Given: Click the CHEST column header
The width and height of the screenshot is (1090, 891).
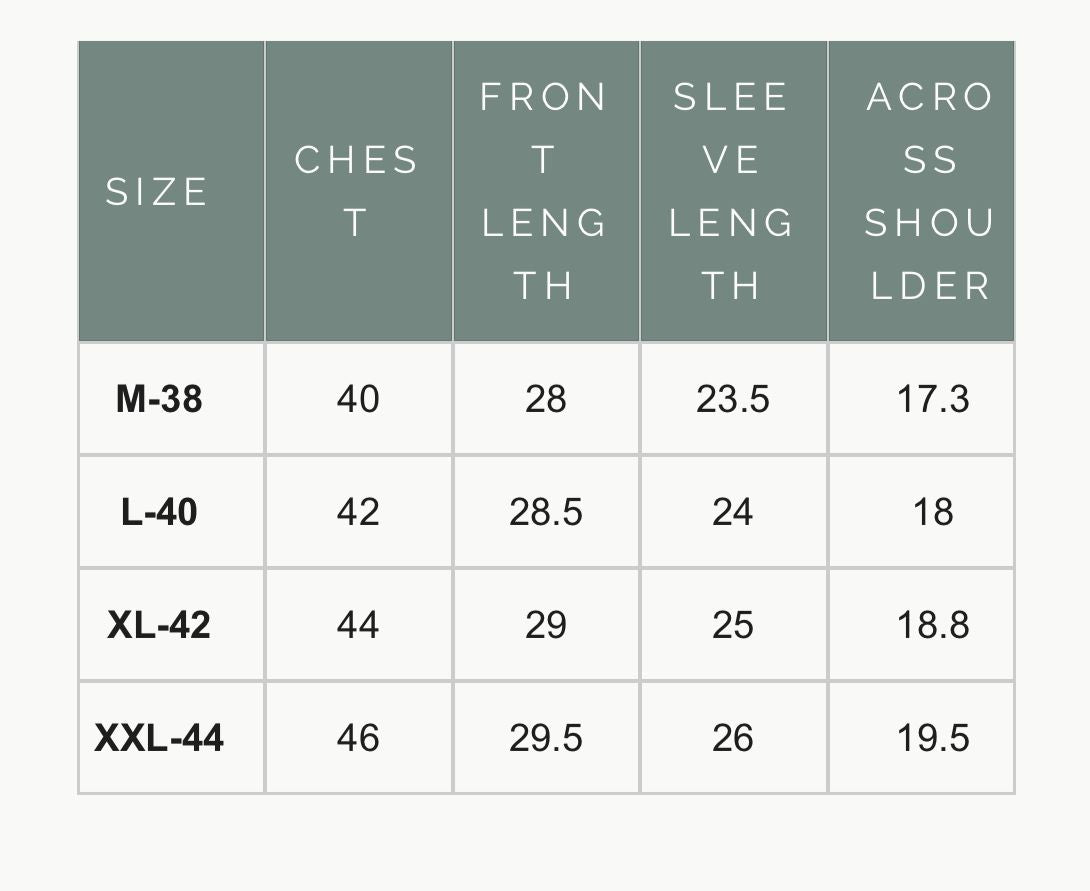Looking at the screenshot, I should pyautogui.click(x=357, y=191).
